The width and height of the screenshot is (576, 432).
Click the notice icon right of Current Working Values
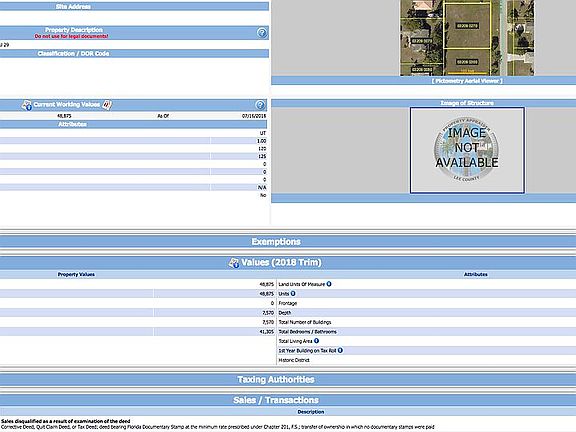pyautogui.click(x=107, y=105)
